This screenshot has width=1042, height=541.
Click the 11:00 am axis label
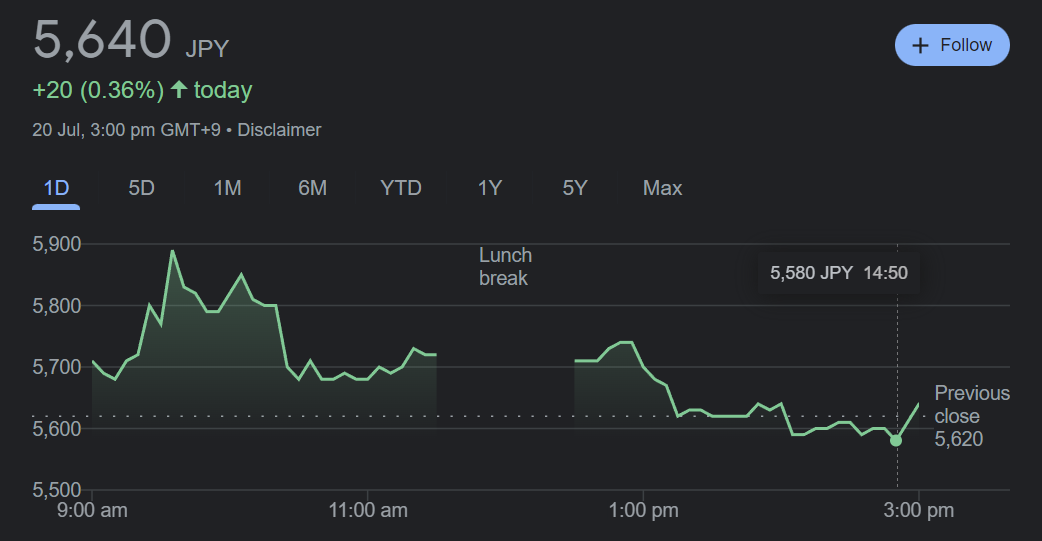(368, 511)
